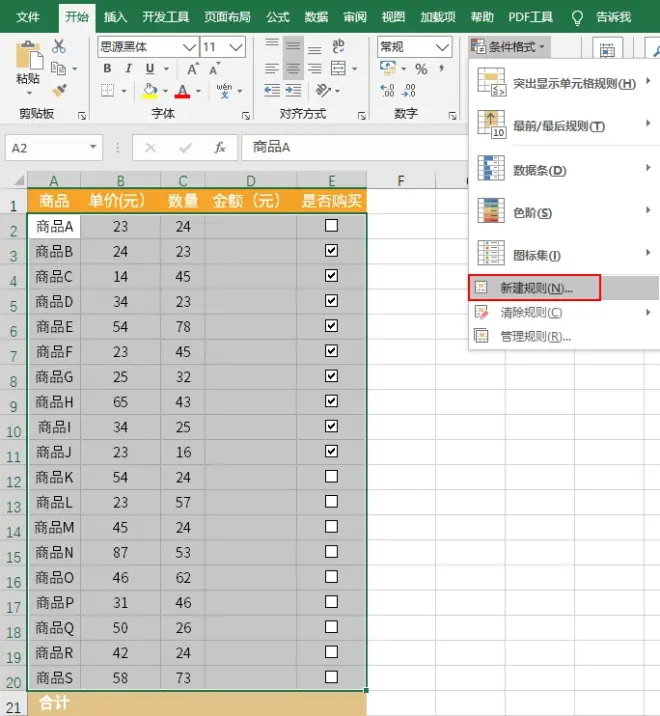Open the font name 思源黑体 dropdown
The image size is (660, 716).
point(190,47)
